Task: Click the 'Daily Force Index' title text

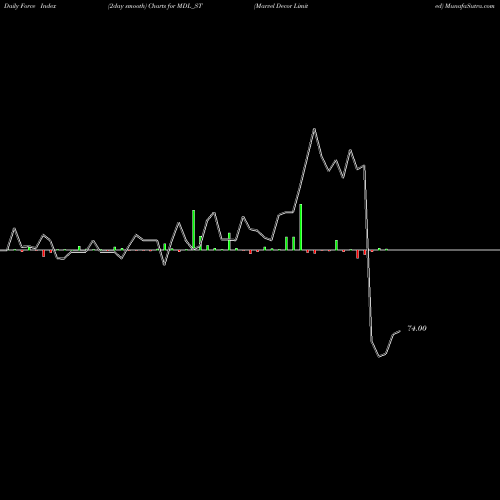Action: click(30, 6)
